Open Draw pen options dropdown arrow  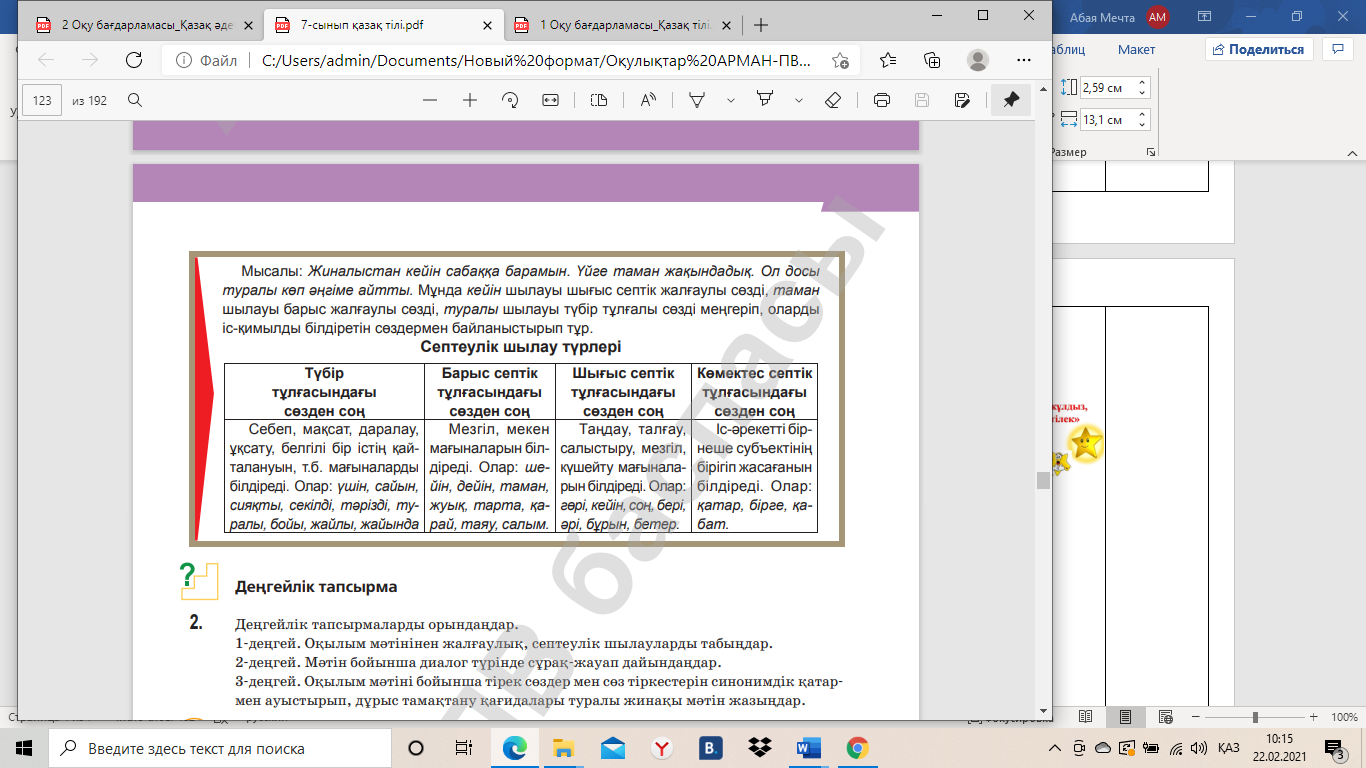pyautogui.click(x=731, y=100)
